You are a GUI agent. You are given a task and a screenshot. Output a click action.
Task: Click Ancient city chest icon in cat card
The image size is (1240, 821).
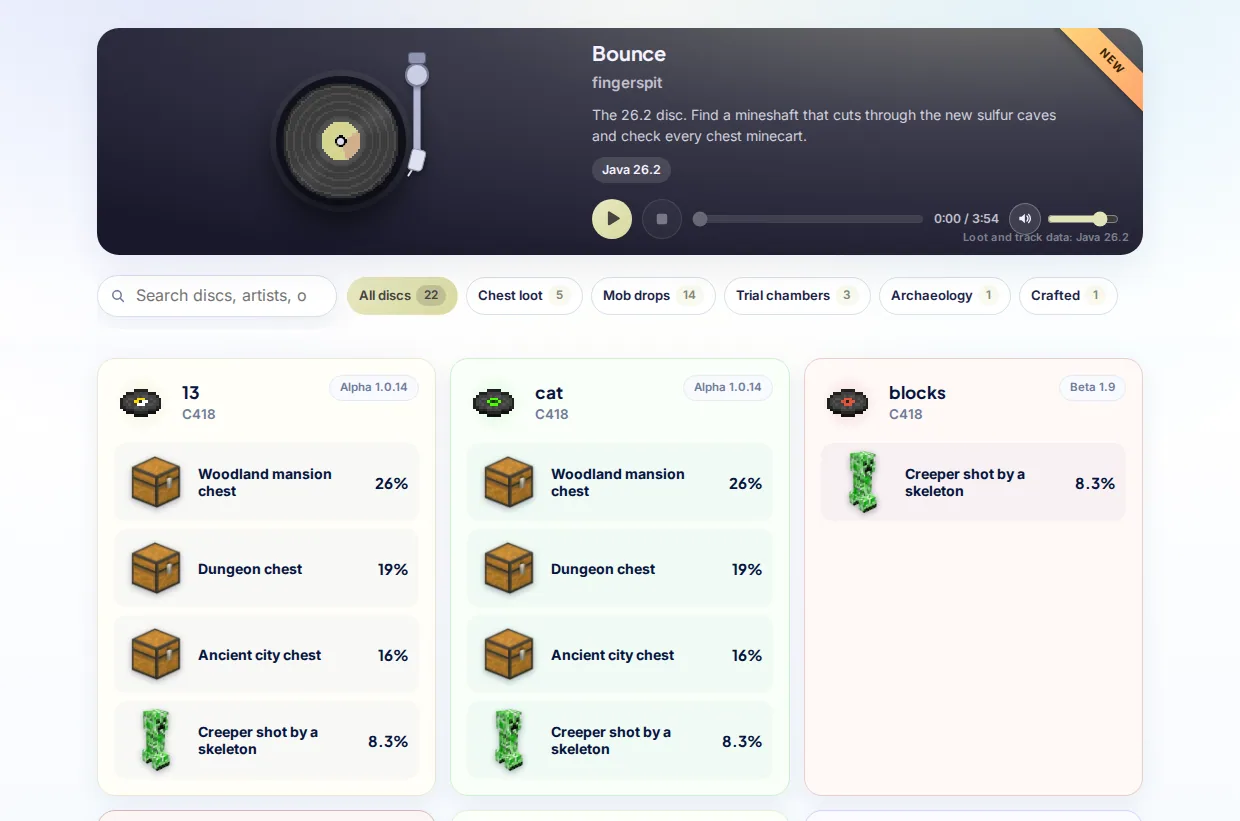[509, 655]
